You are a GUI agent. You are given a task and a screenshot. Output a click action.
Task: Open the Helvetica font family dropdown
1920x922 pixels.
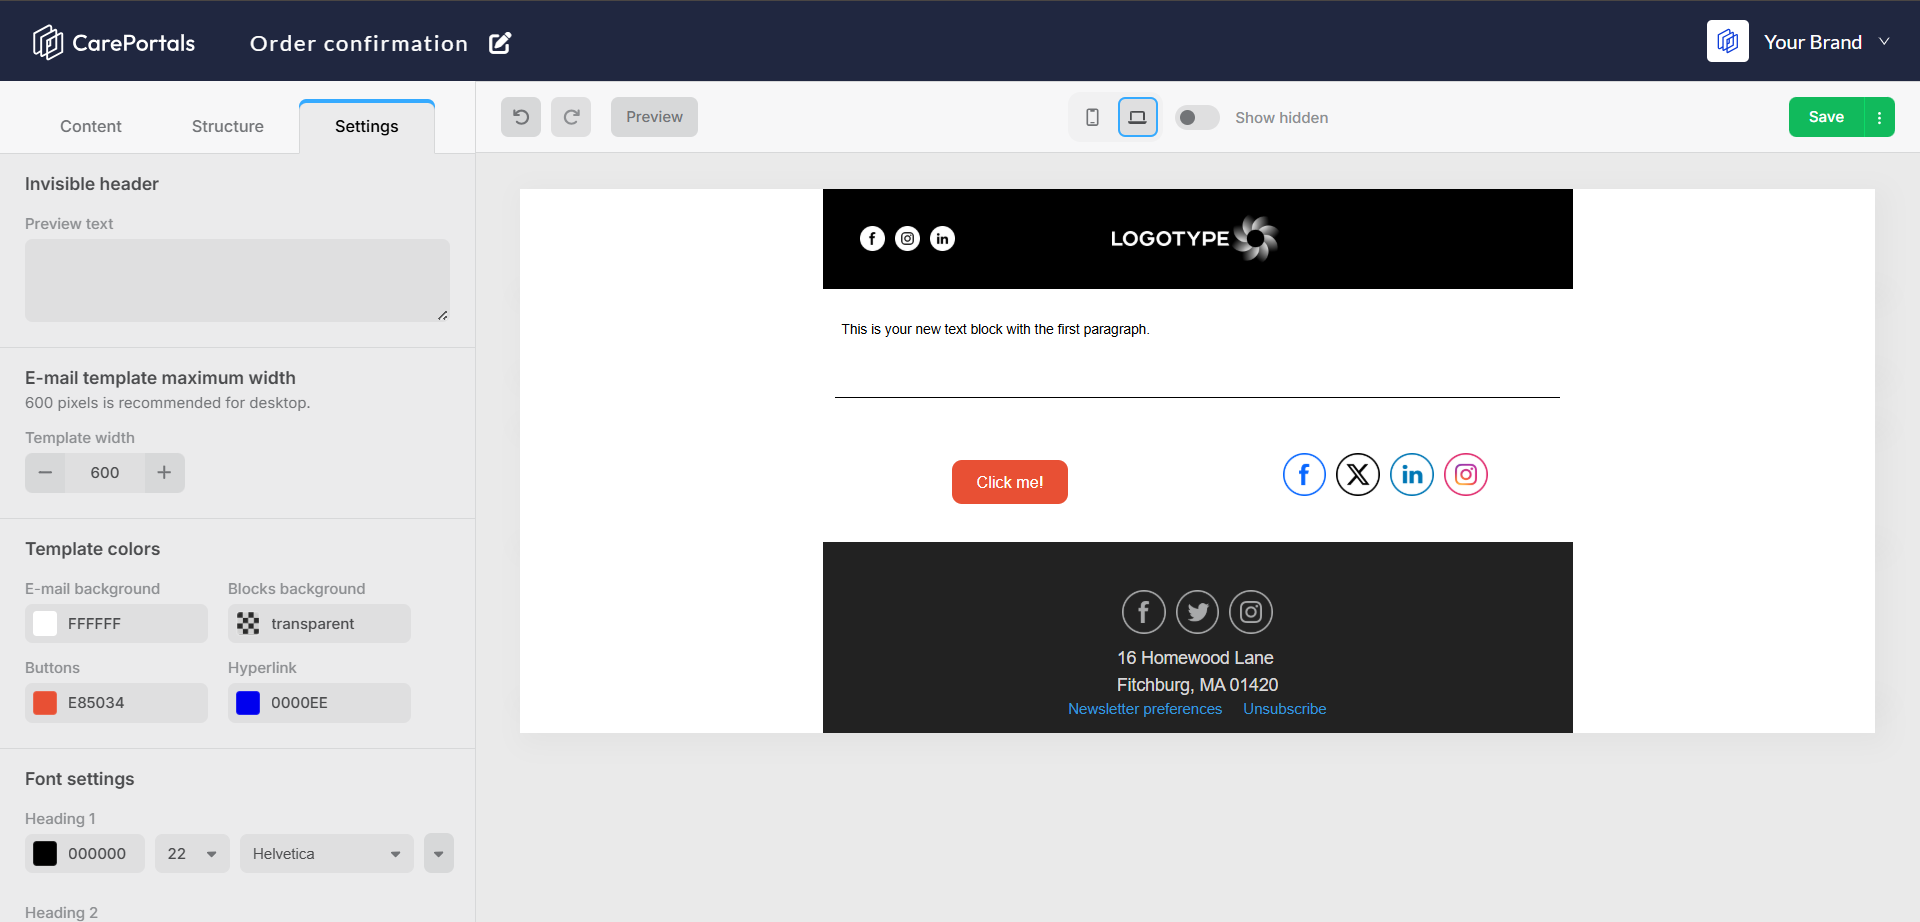327,854
